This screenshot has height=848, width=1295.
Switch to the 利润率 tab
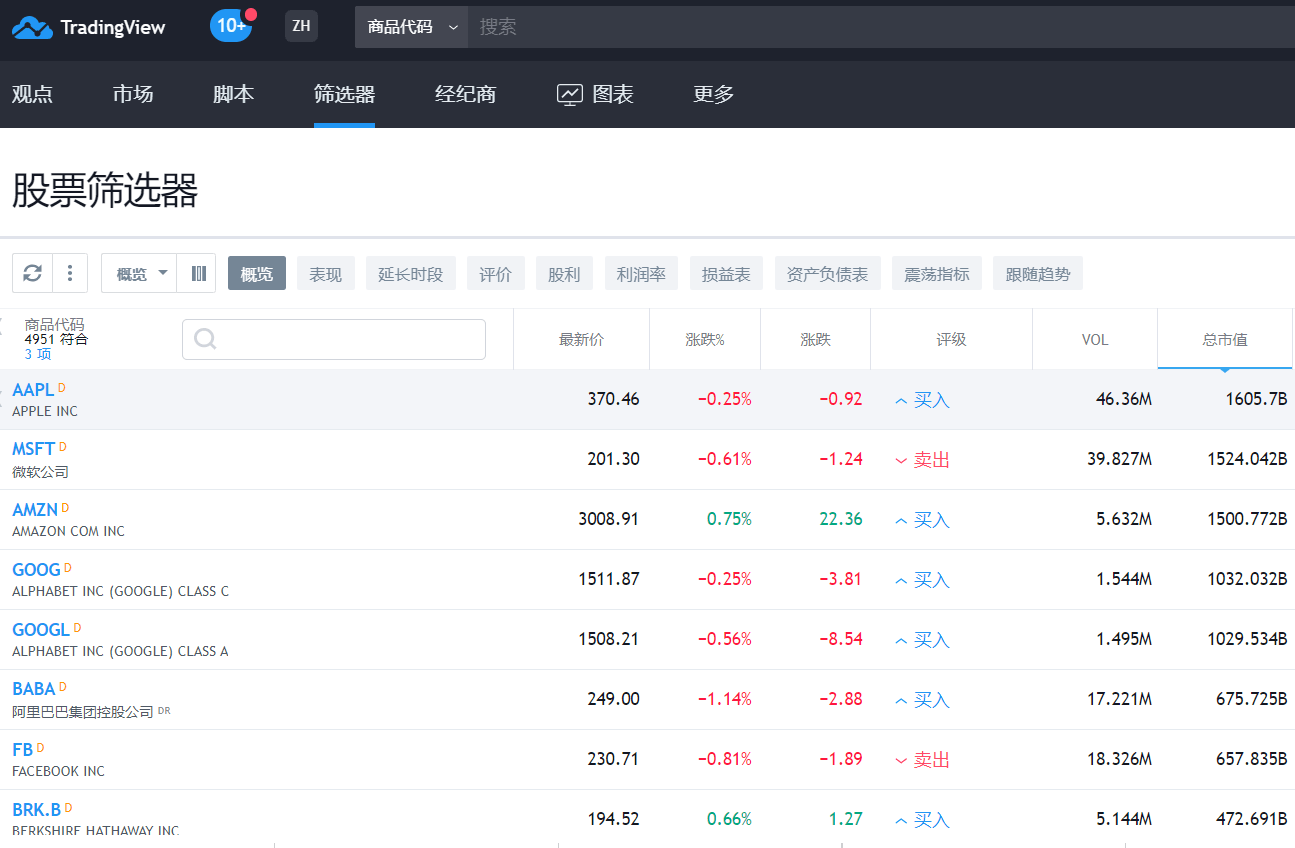pyautogui.click(x=642, y=273)
